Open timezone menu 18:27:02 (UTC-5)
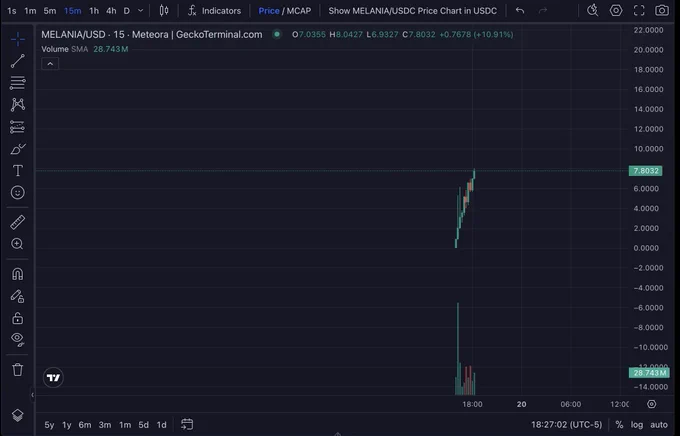680x436 pixels. (x=566, y=425)
